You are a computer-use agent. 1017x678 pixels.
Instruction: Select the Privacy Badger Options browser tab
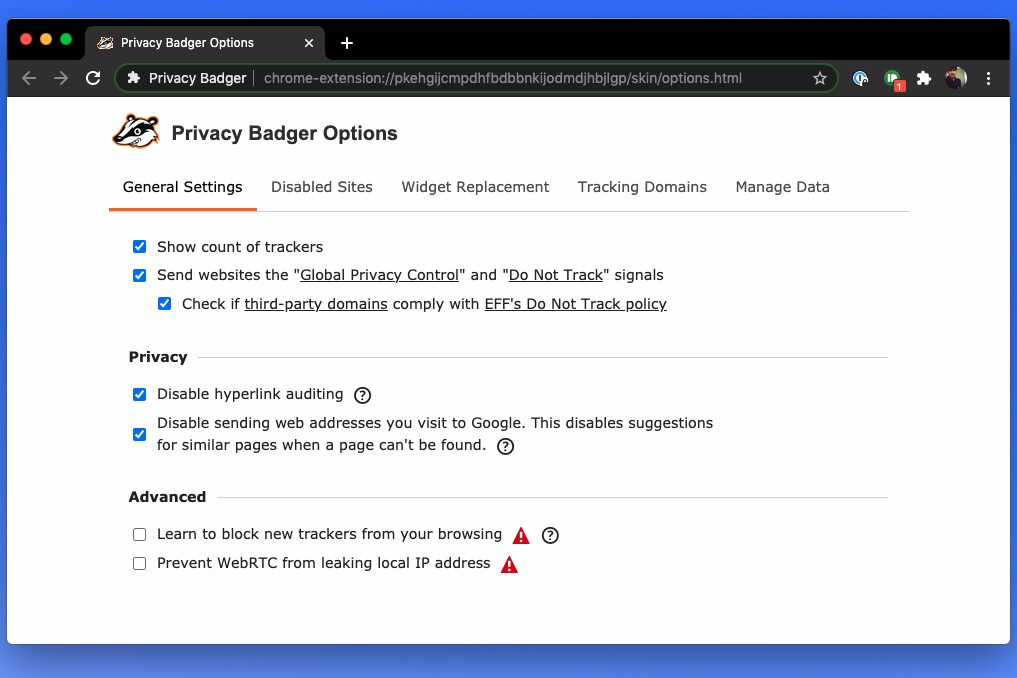point(204,43)
